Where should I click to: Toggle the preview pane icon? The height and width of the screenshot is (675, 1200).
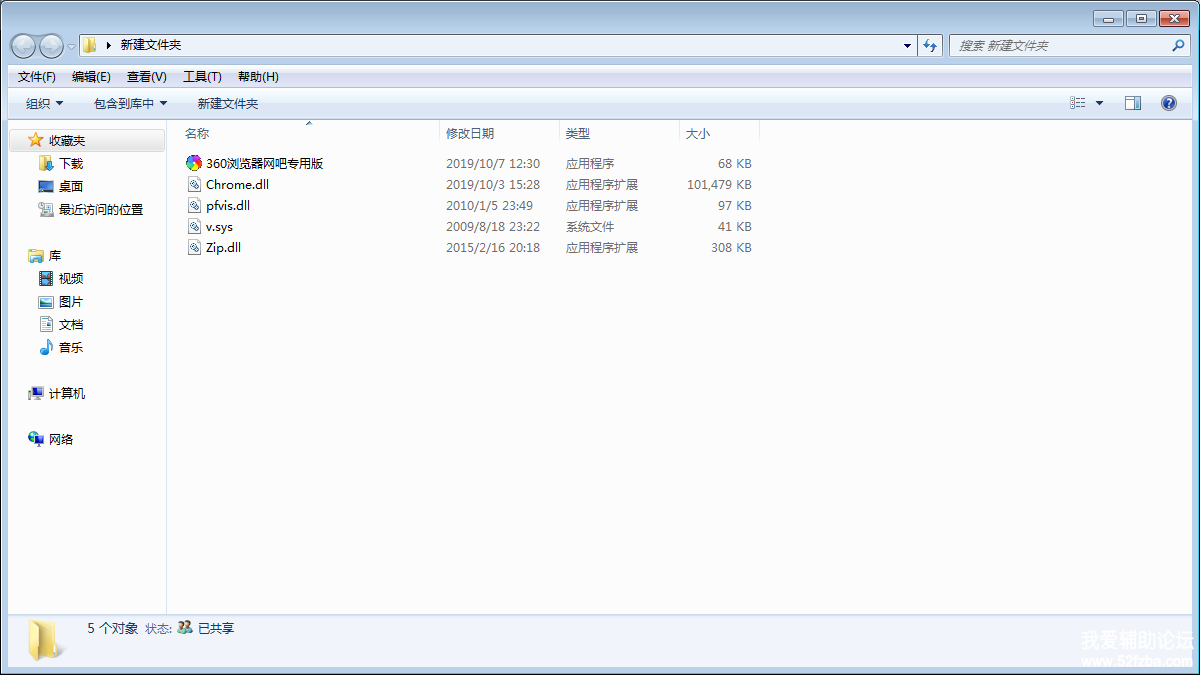1132,103
